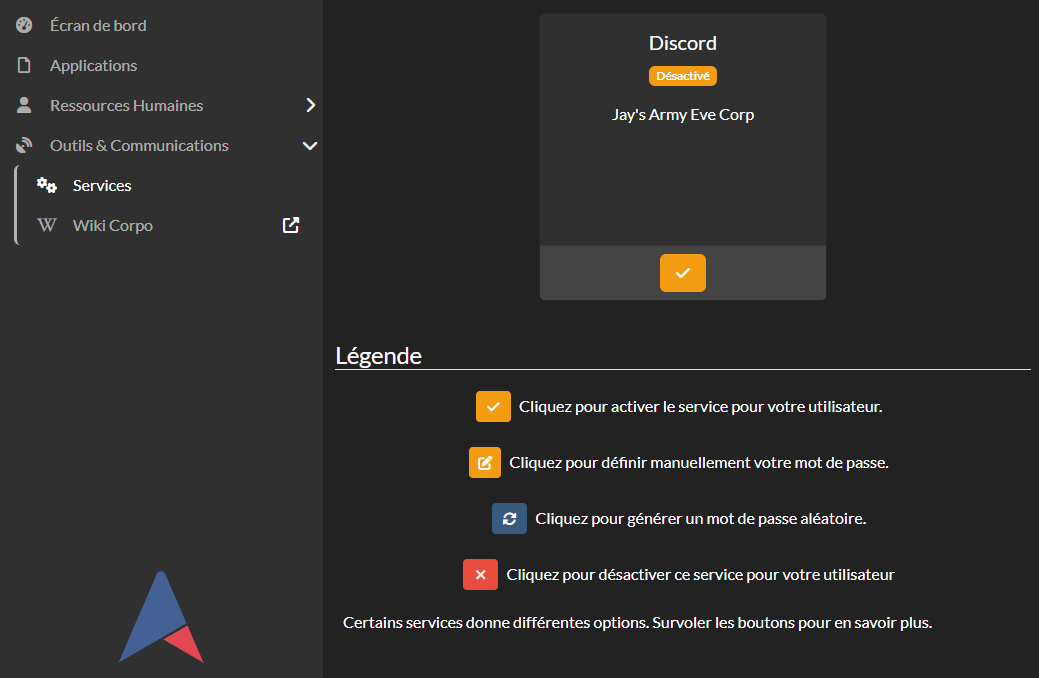Click the text 'Cliquez pour générer un mot de passe aléatoire'
The width and height of the screenshot is (1039, 678).
click(x=700, y=518)
